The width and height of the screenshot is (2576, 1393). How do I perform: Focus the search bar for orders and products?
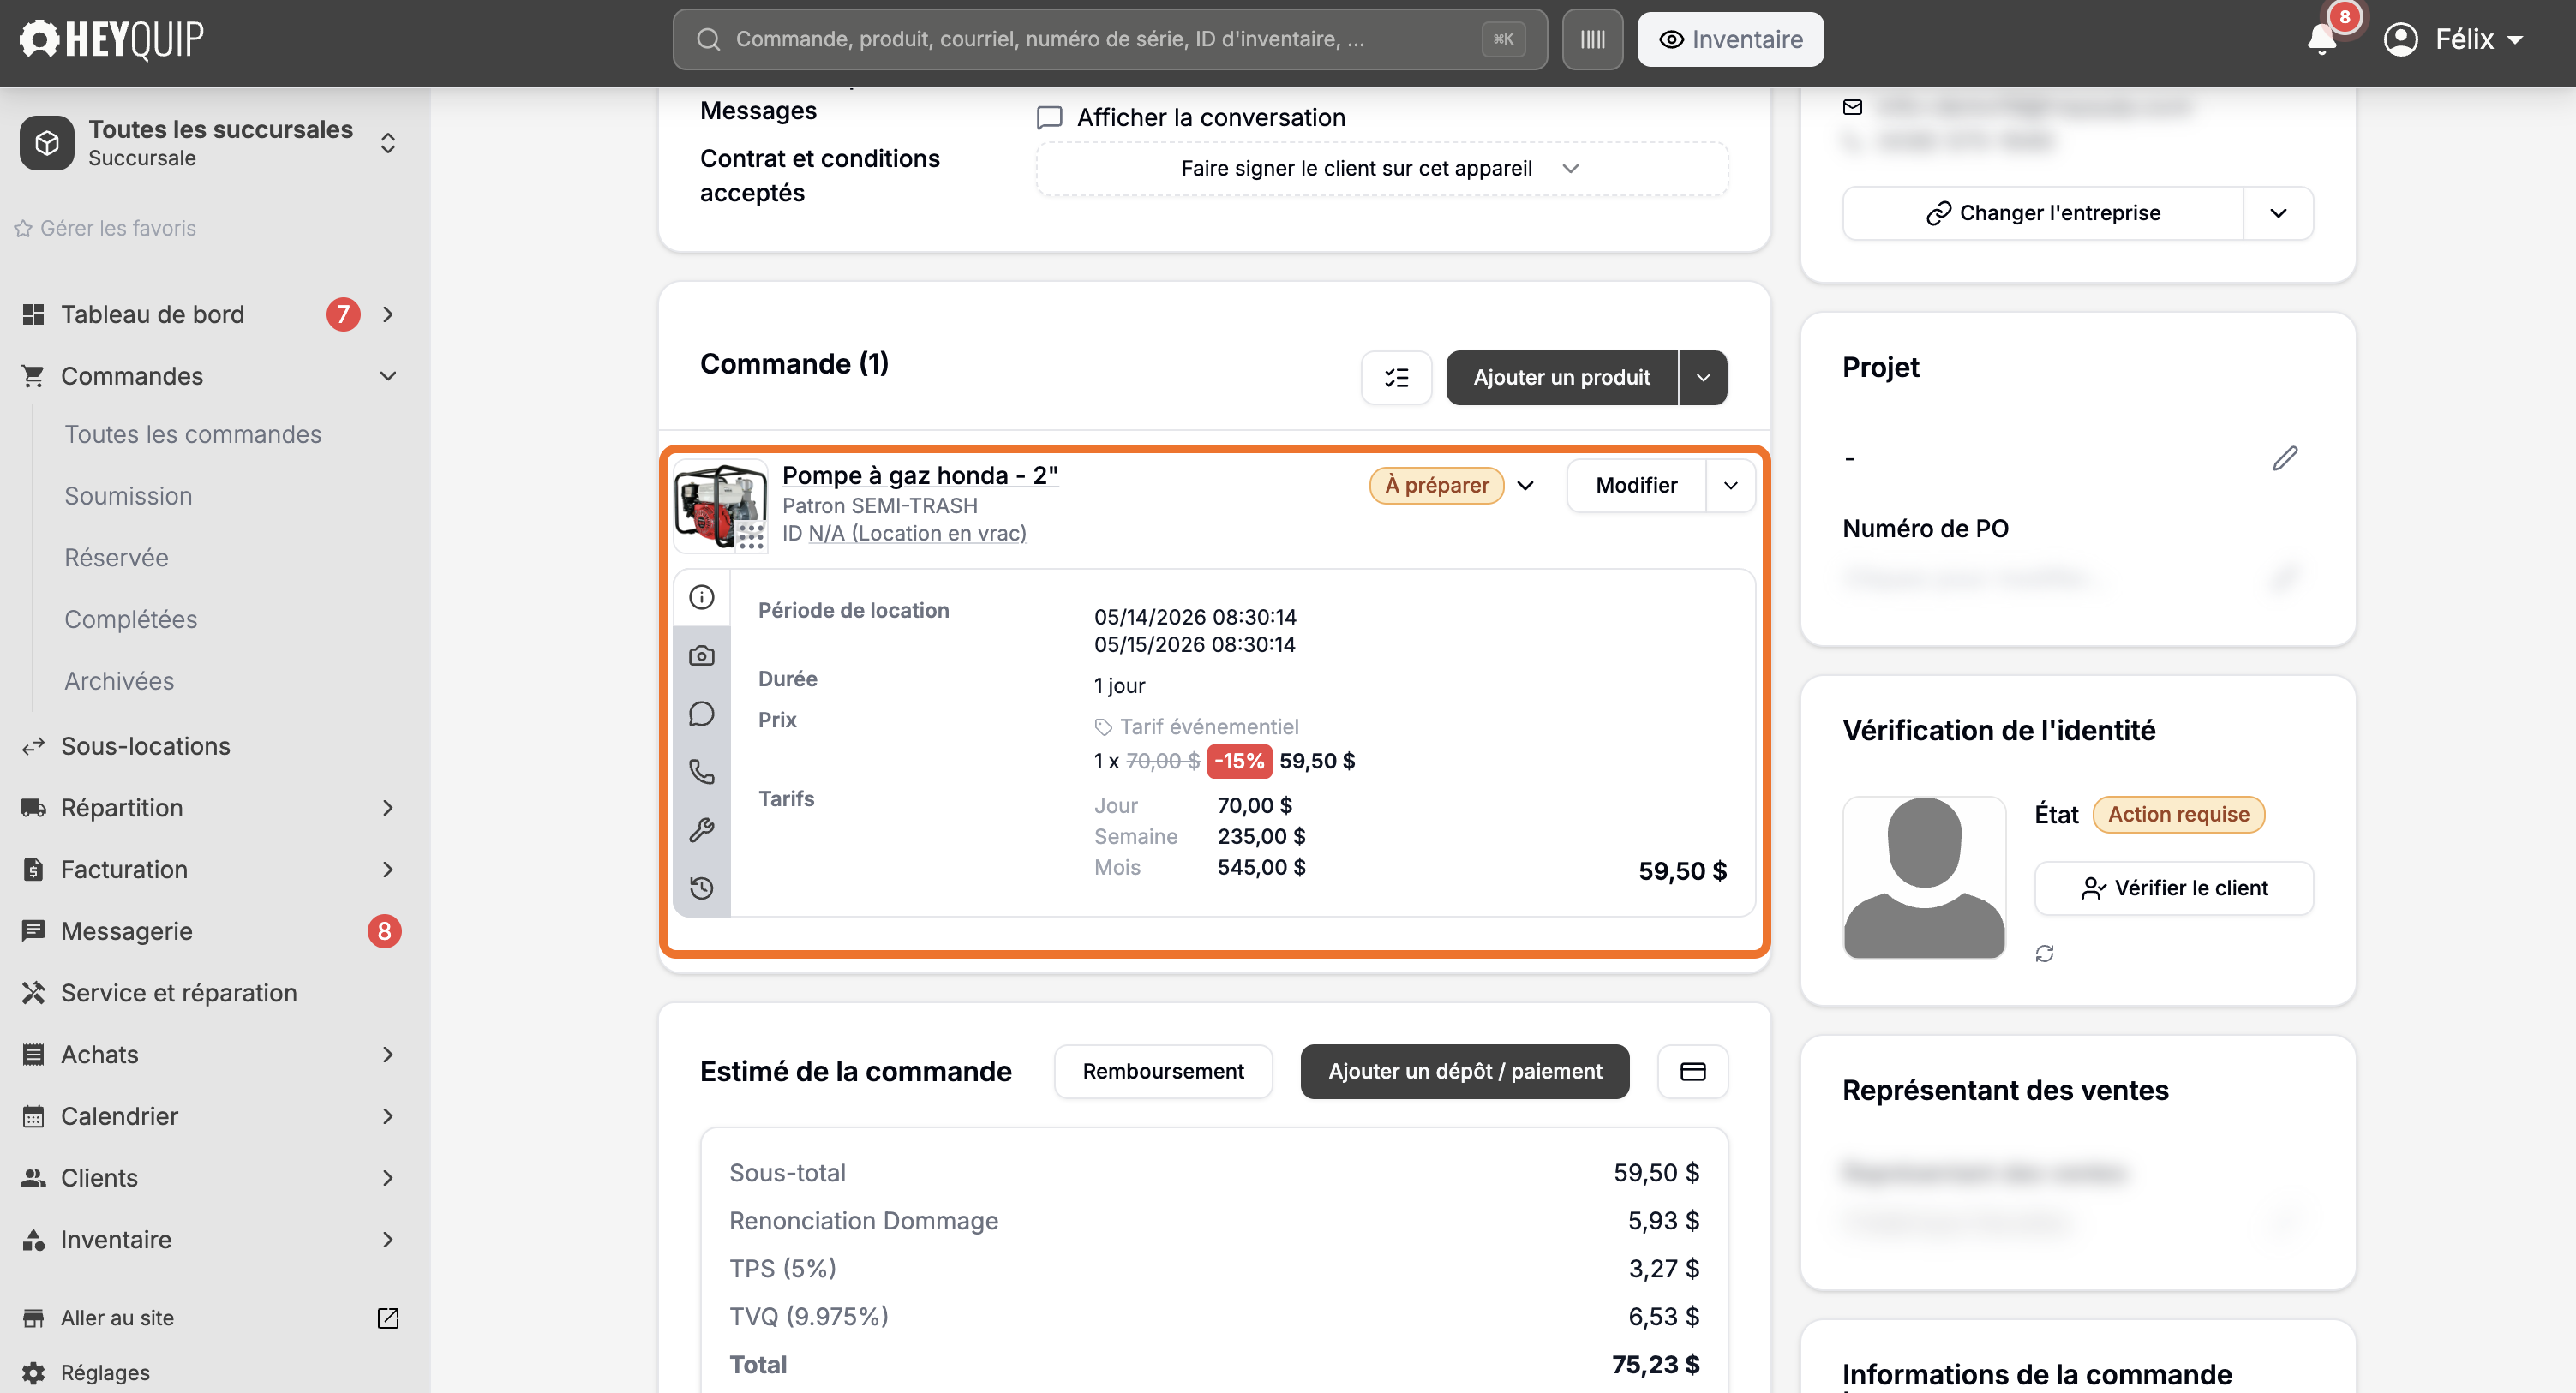click(x=1109, y=39)
